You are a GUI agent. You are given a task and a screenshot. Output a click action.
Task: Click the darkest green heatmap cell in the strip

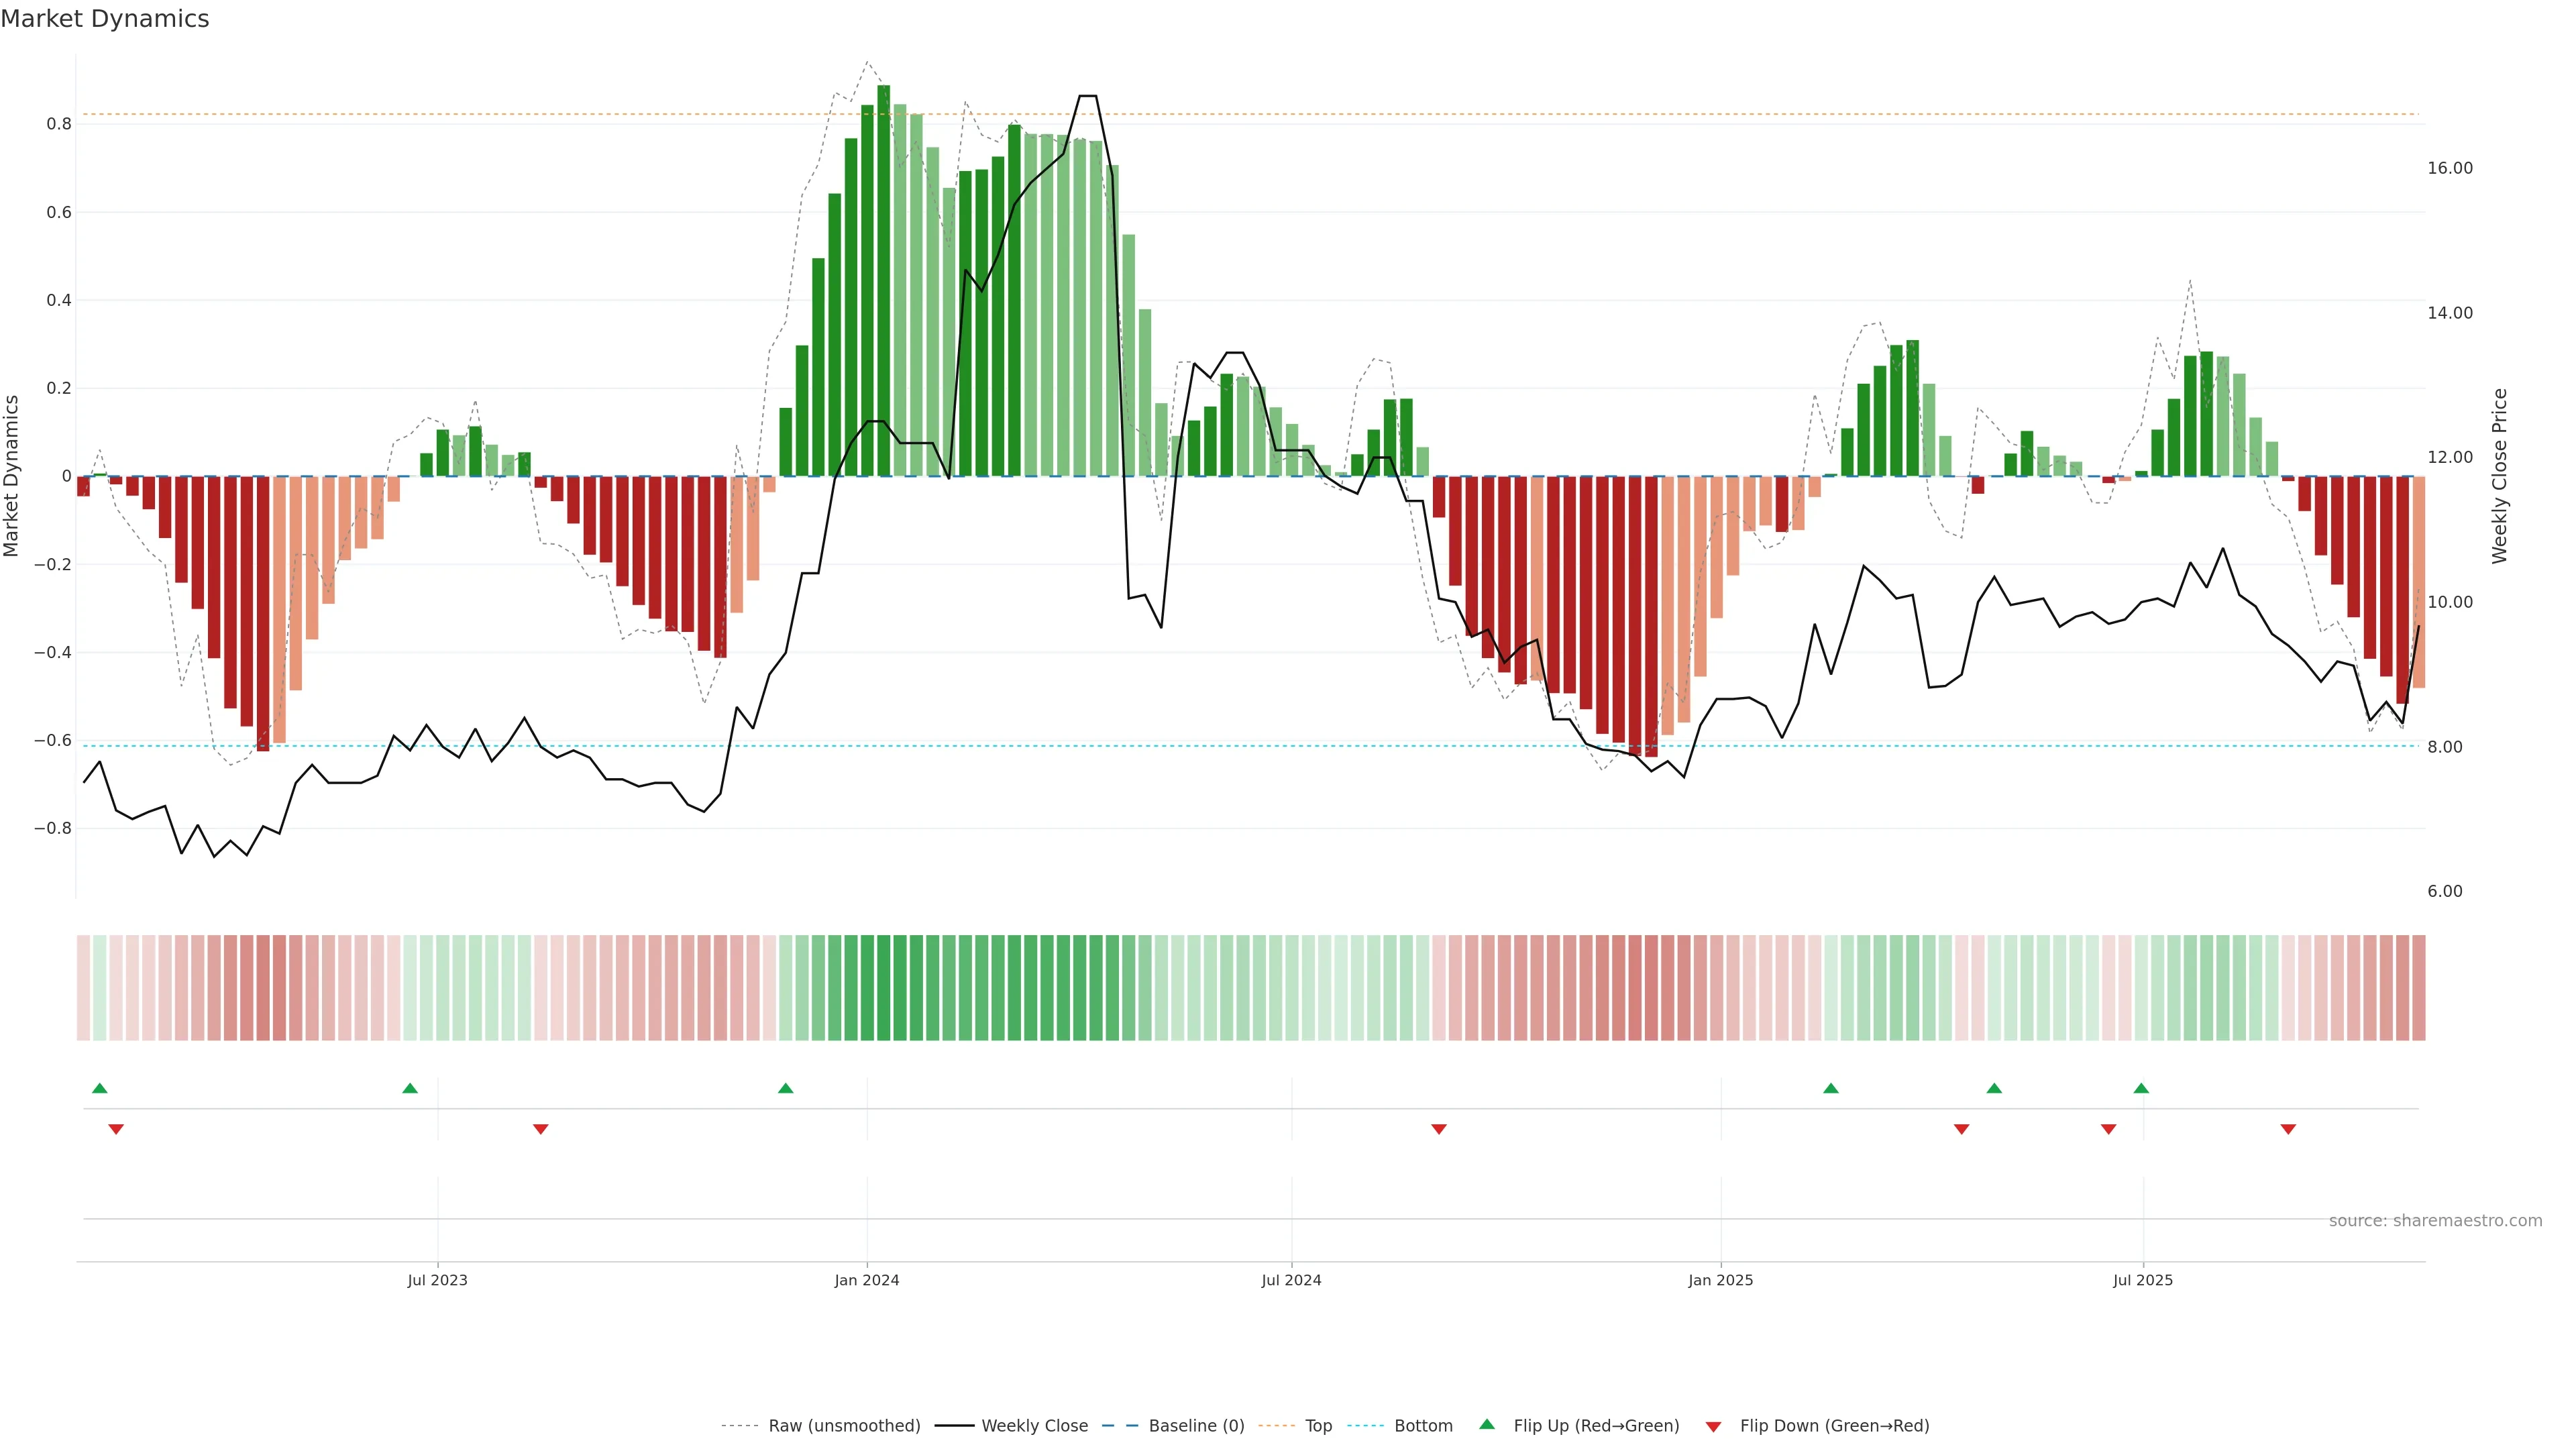click(x=883, y=987)
